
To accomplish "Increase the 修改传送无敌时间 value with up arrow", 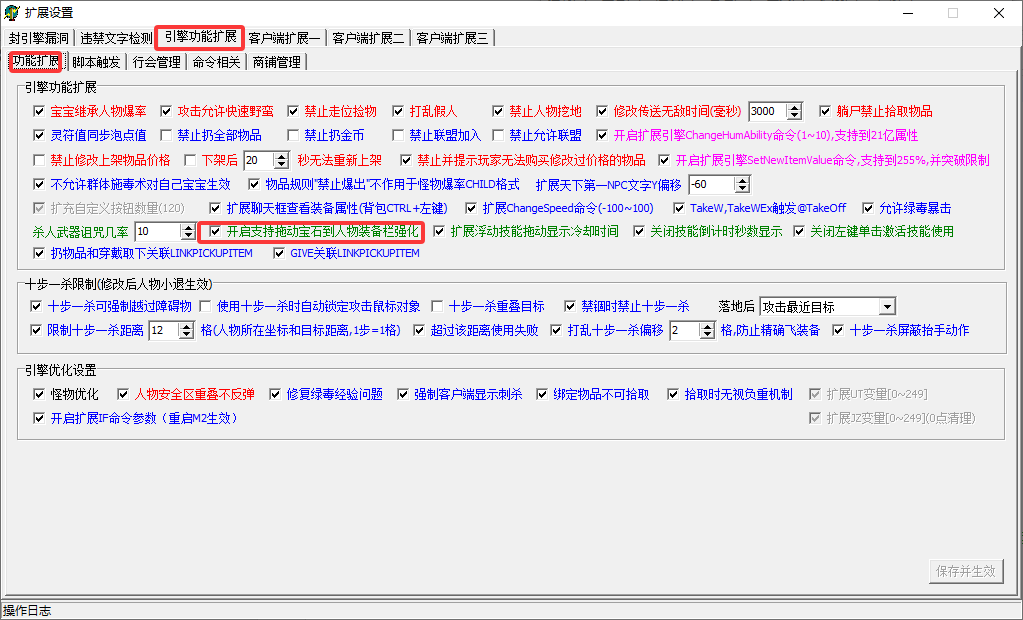I will 794,108.
